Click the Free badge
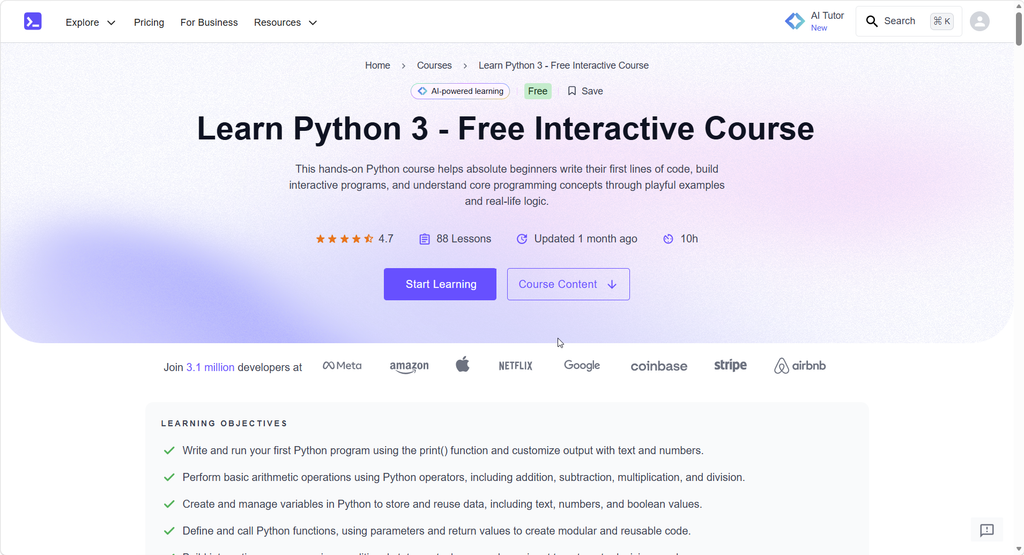This screenshot has width=1024, height=555. (x=537, y=91)
